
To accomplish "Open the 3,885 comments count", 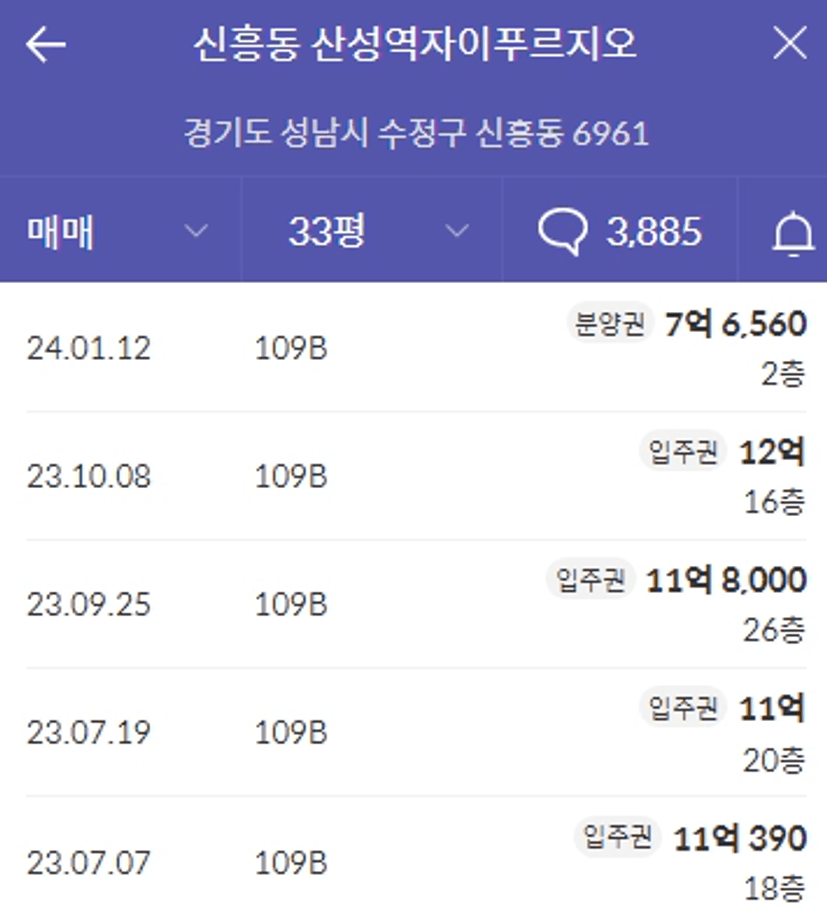I will click(x=654, y=232).
